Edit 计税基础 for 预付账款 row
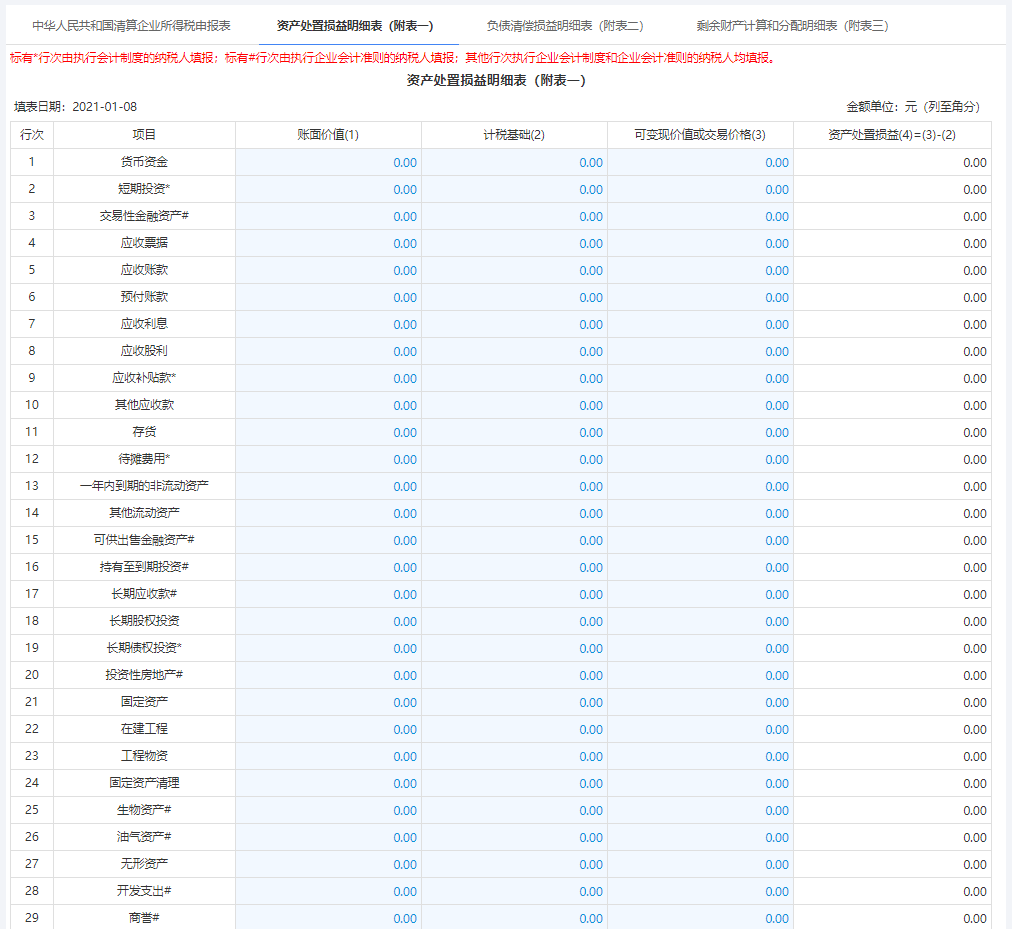This screenshot has width=1012, height=929. tap(514, 298)
